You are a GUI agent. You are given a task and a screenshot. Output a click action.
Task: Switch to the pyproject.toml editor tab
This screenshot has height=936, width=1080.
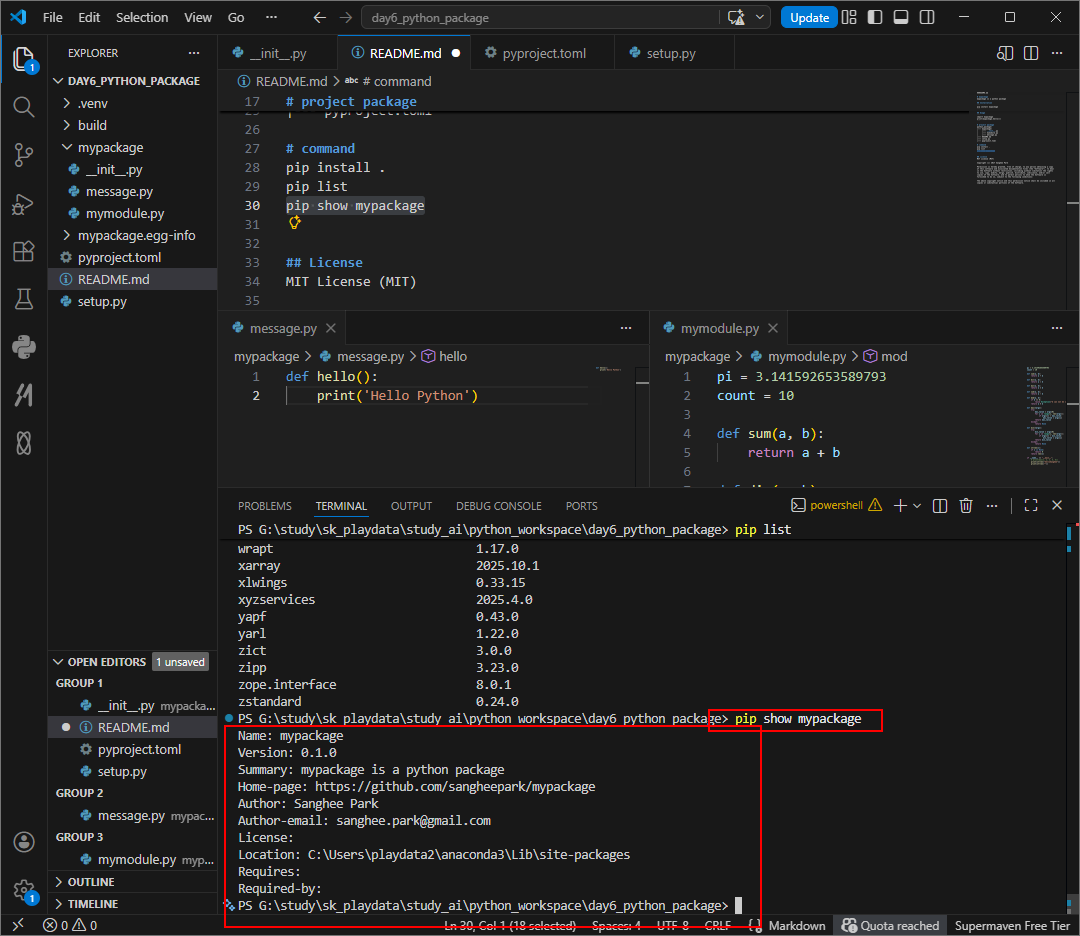(542, 53)
